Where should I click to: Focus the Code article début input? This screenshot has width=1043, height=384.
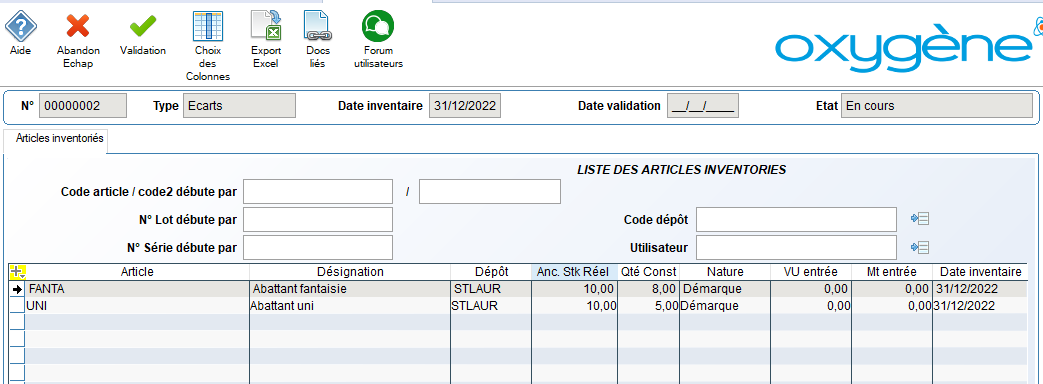[318, 192]
